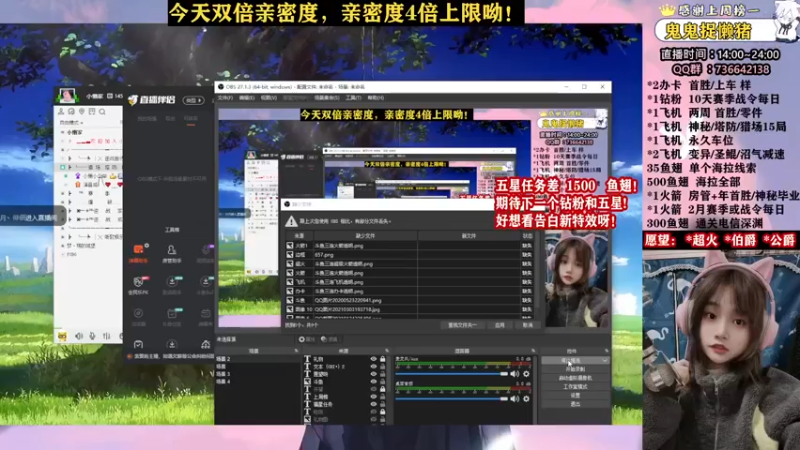
Task: Open the 帮助(H) menu in OBS
Action: coord(376,97)
